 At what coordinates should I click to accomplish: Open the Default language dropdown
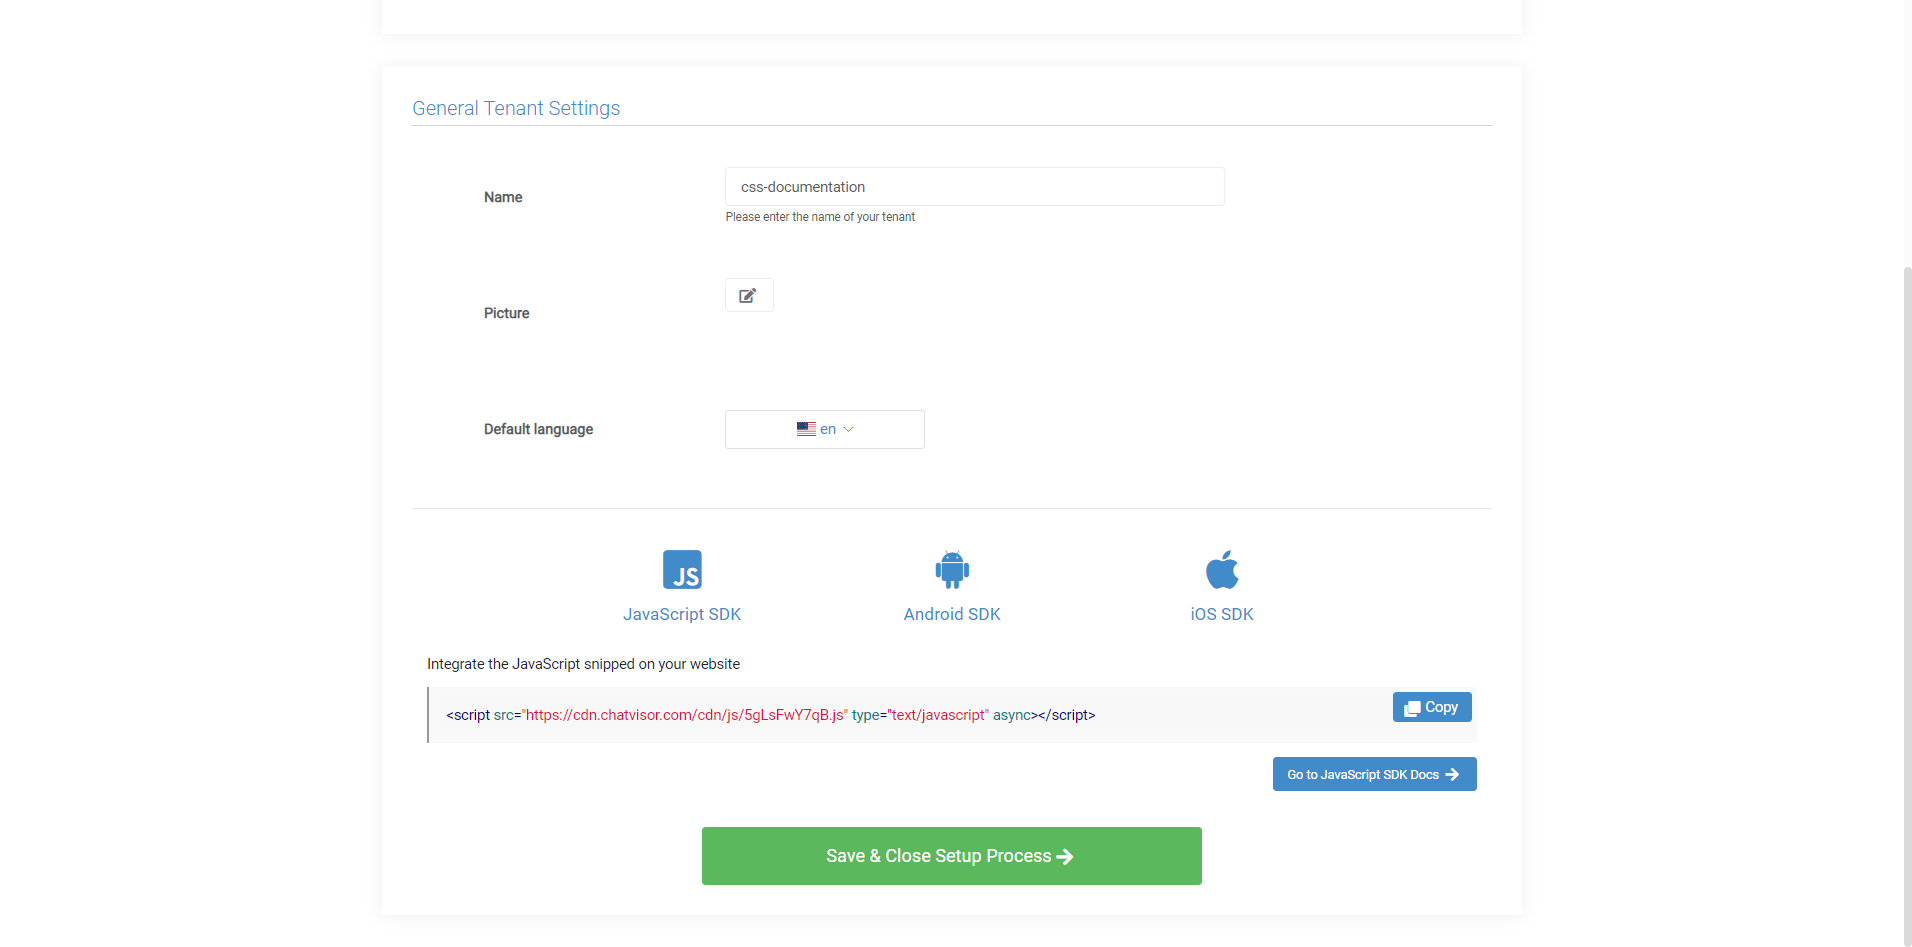[825, 429]
